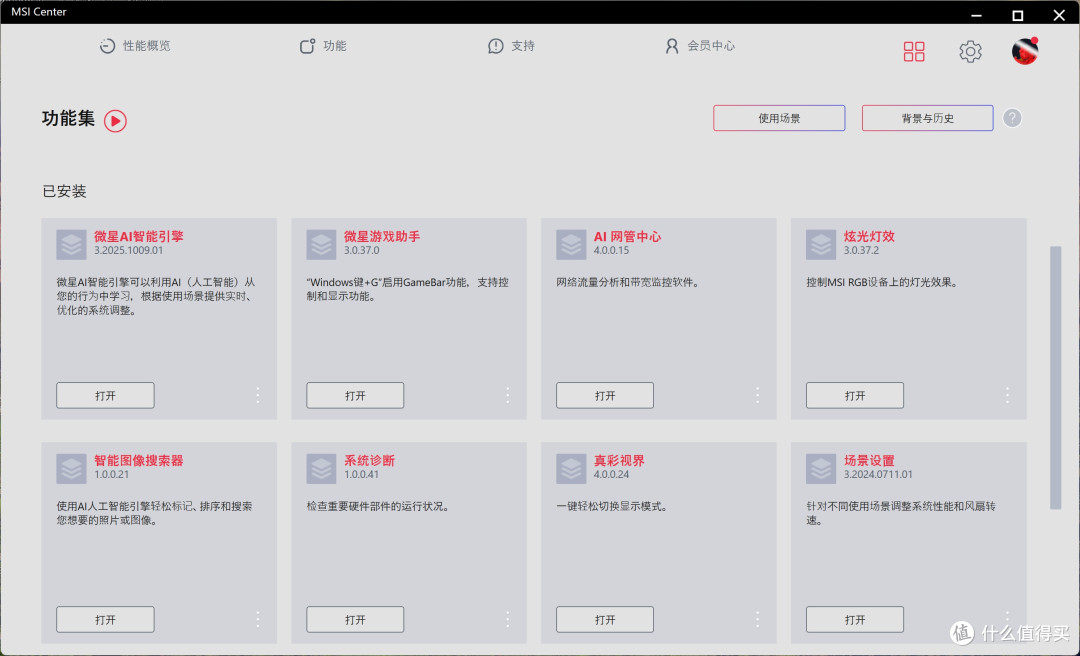Click the 系统诊断 title
Viewport: 1080px width, 656px height.
coord(370,460)
